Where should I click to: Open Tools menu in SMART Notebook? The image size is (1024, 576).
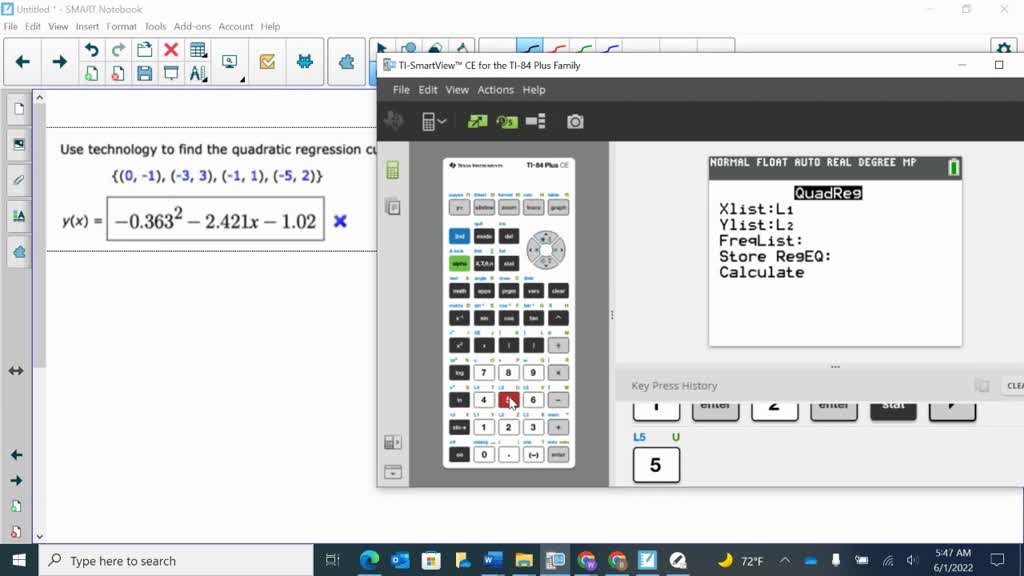[x=155, y=27]
